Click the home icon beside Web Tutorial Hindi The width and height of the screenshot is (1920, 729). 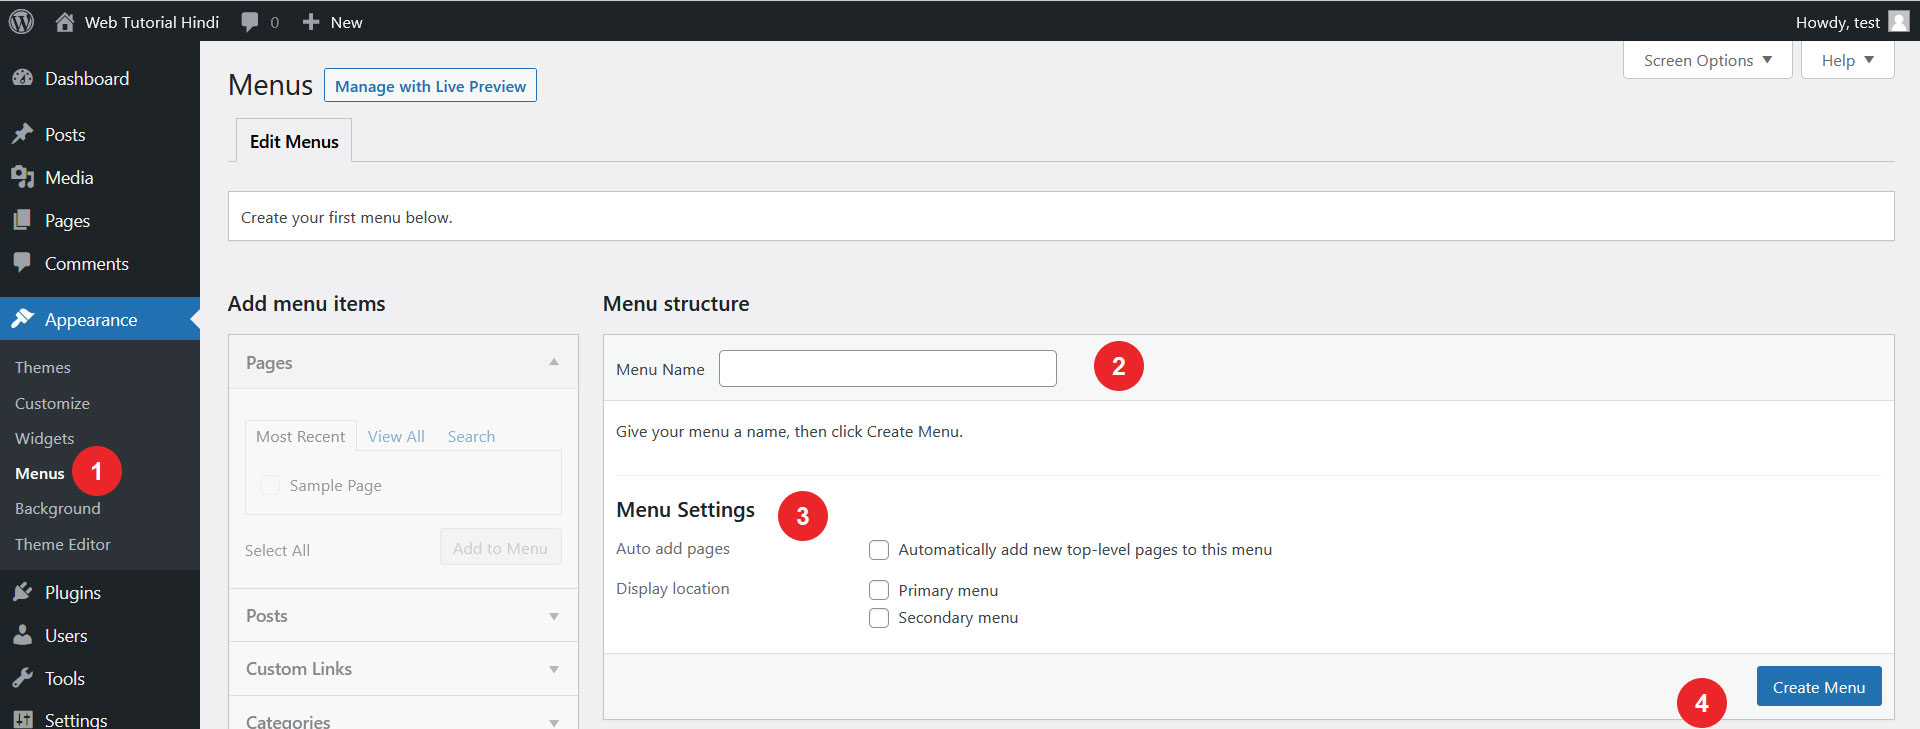[65, 22]
